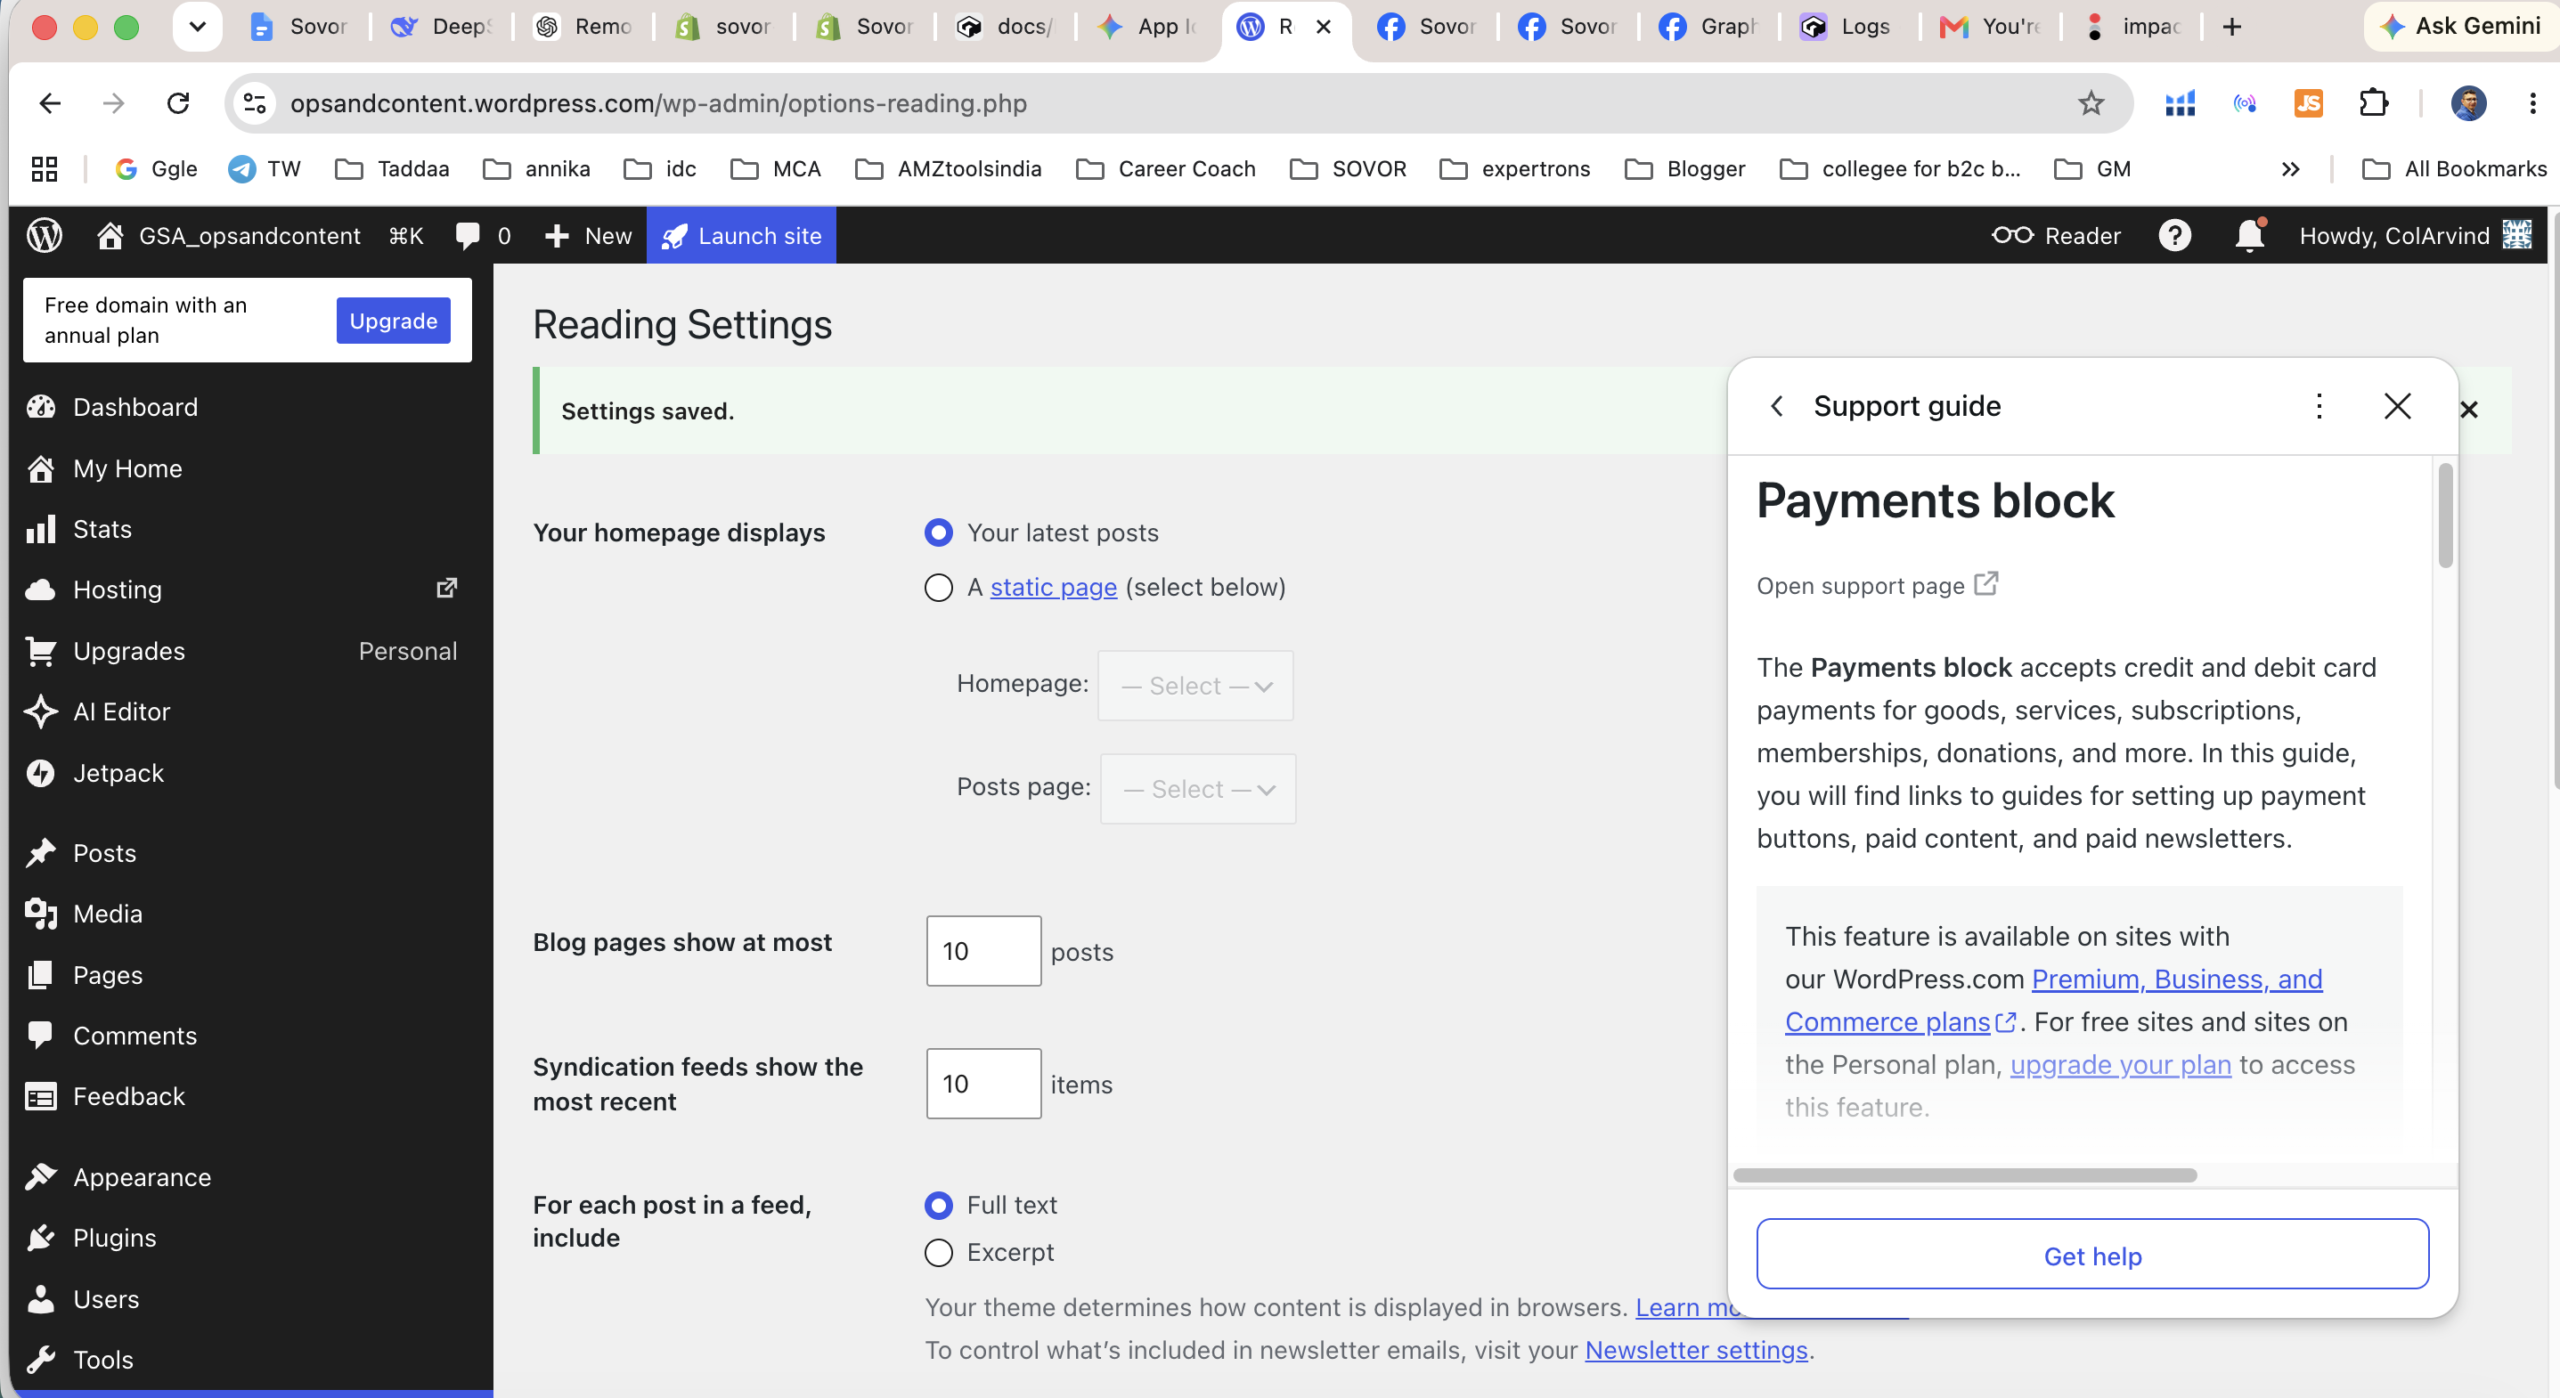Image resolution: width=2560 pixels, height=1398 pixels.
Task: Open Posts in the sidebar
Action: [x=104, y=853]
